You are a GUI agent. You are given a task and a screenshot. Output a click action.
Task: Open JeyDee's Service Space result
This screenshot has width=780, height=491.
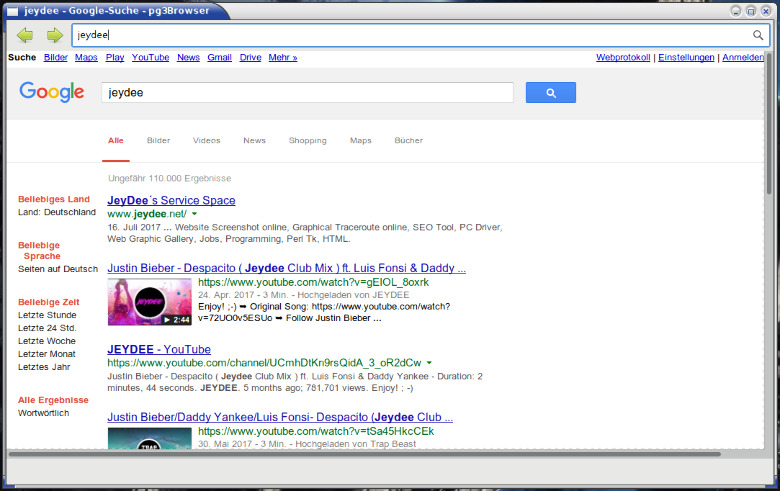tap(171, 200)
